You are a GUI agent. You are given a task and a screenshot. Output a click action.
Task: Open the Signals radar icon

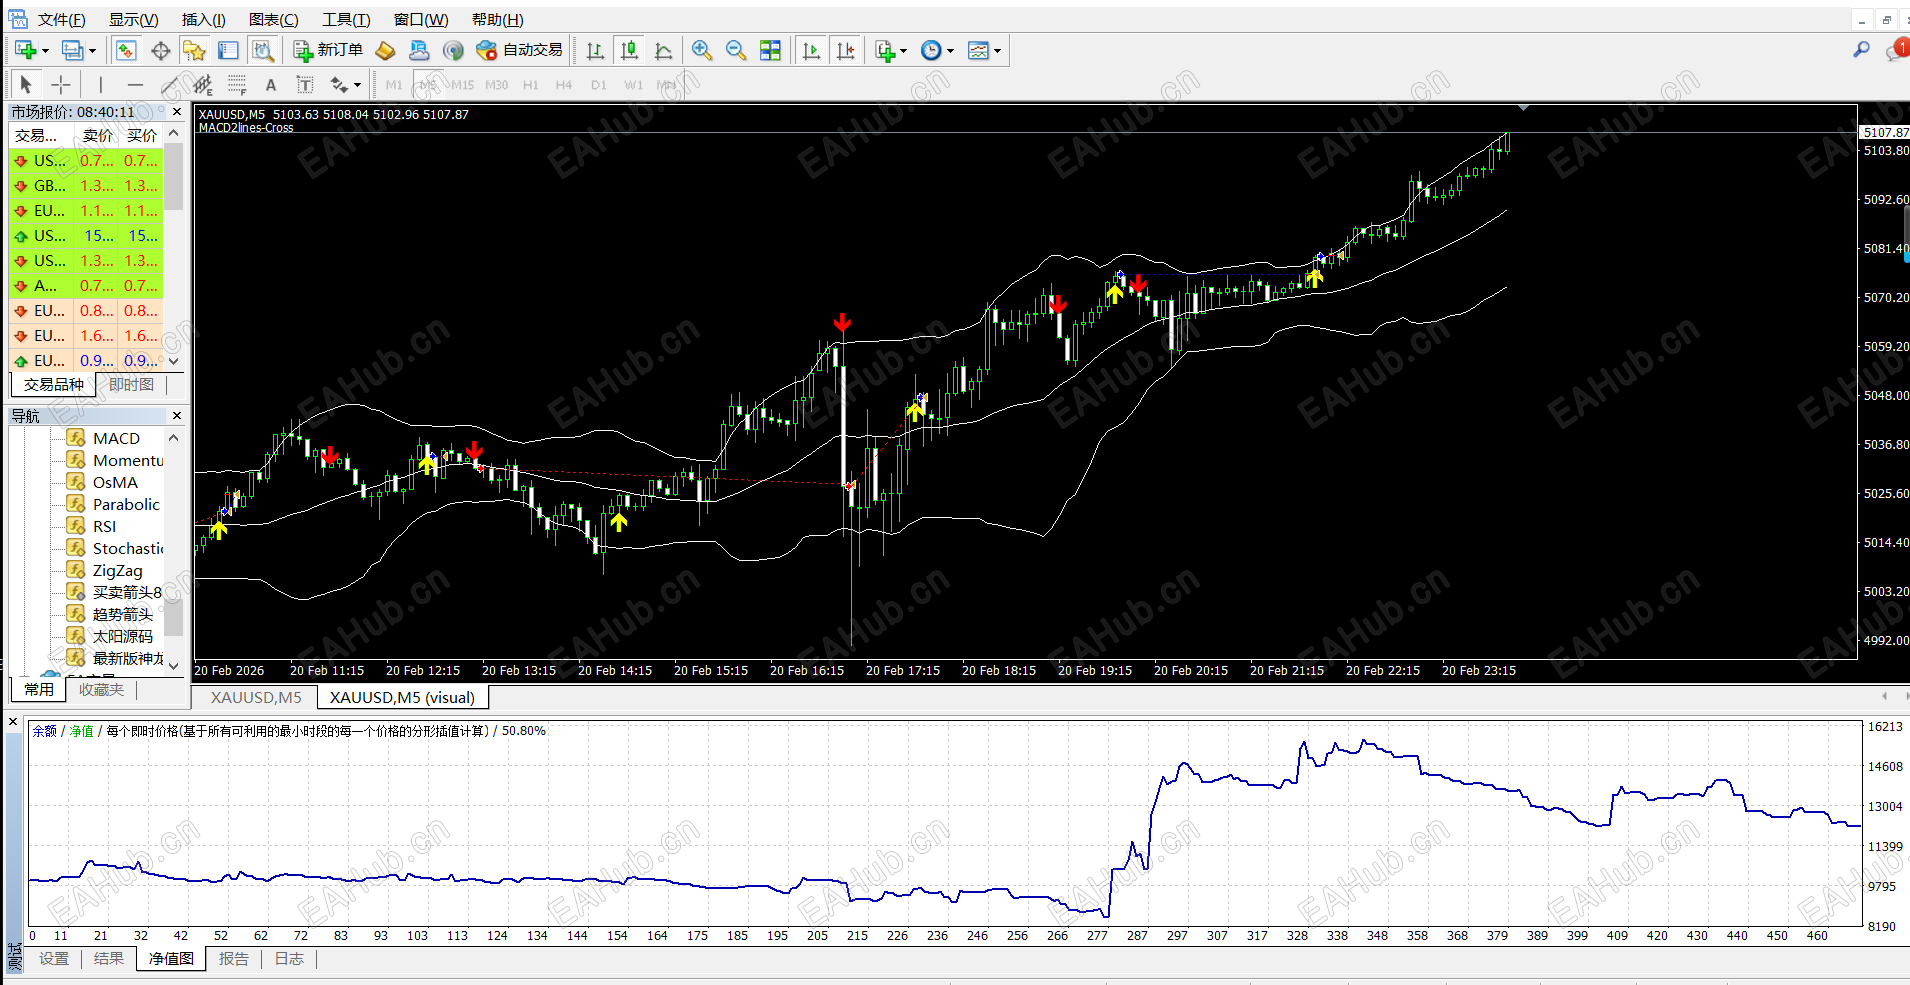[453, 51]
